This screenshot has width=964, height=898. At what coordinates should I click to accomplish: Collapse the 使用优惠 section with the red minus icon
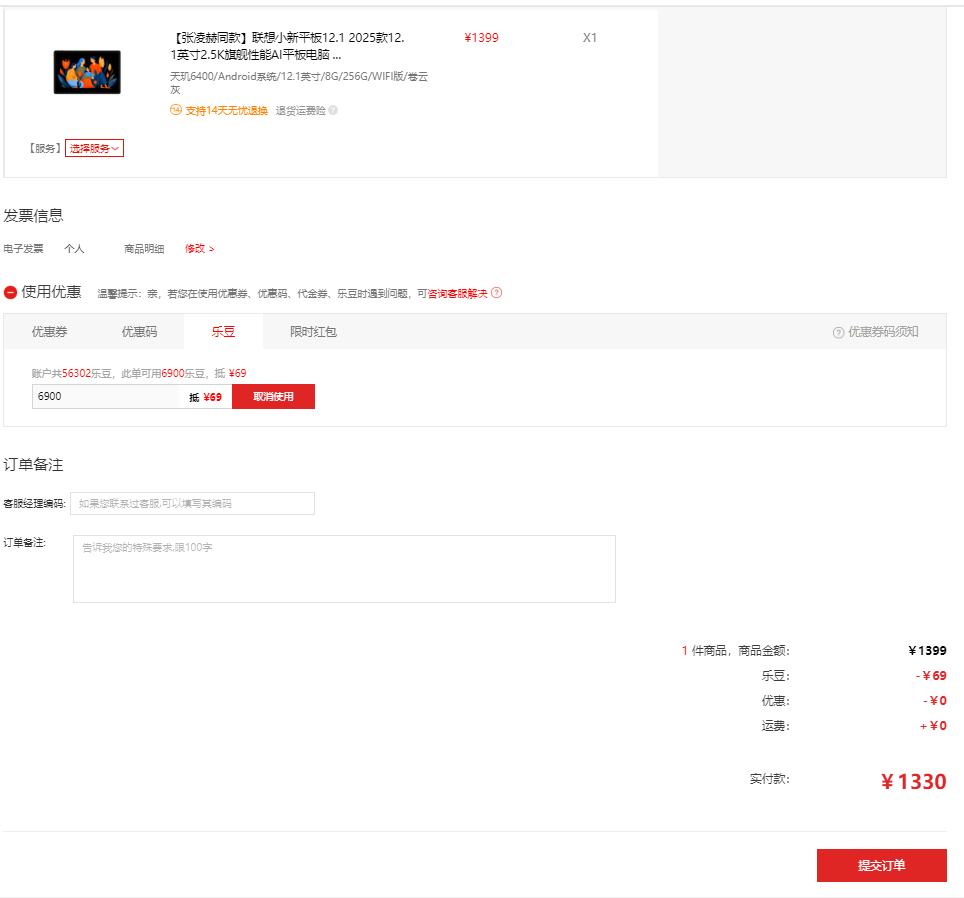click(11, 293)
